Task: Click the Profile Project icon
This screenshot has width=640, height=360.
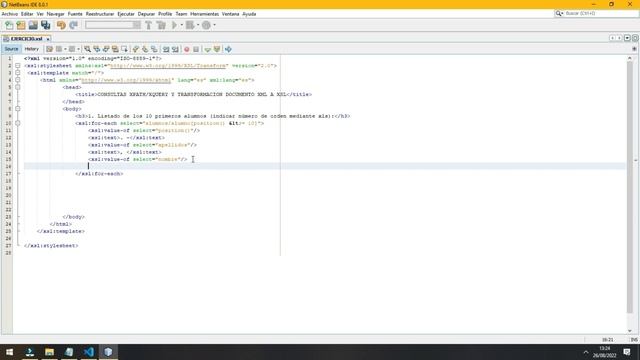Action: [207, 25]
